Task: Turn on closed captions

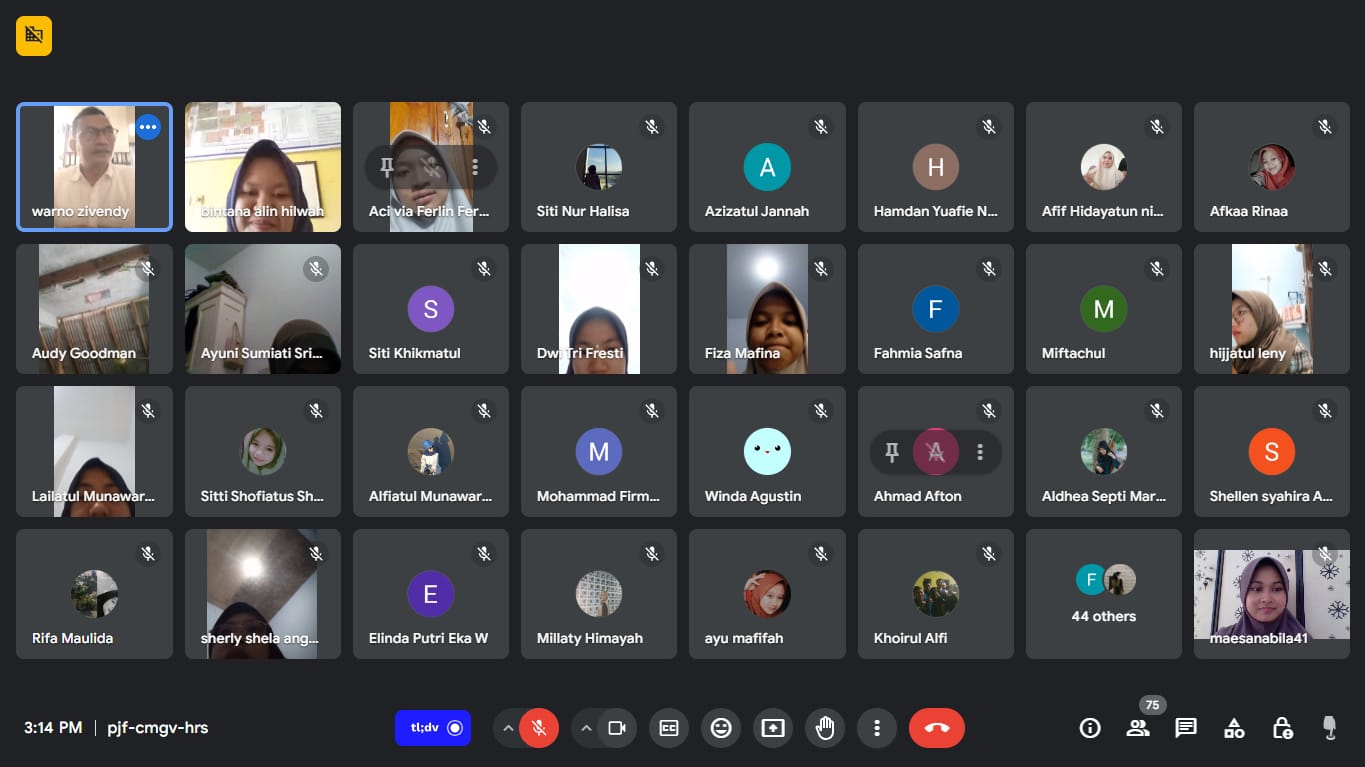Action: coord(669,728)
